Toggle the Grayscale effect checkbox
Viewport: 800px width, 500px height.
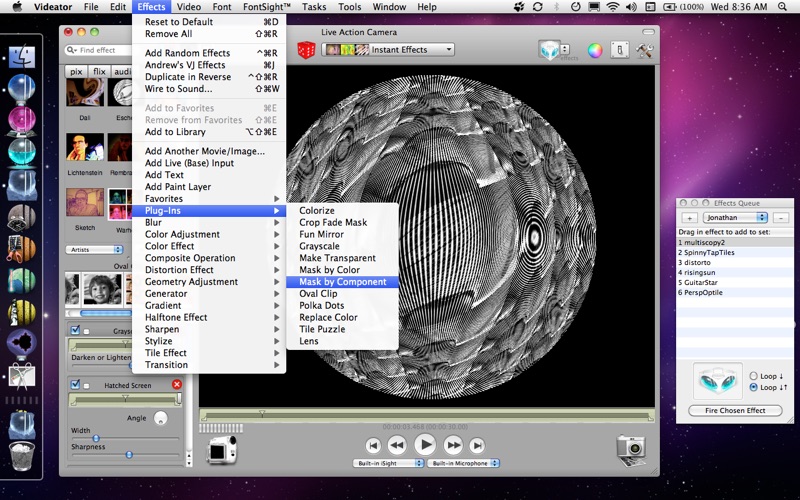click(76, 330)
